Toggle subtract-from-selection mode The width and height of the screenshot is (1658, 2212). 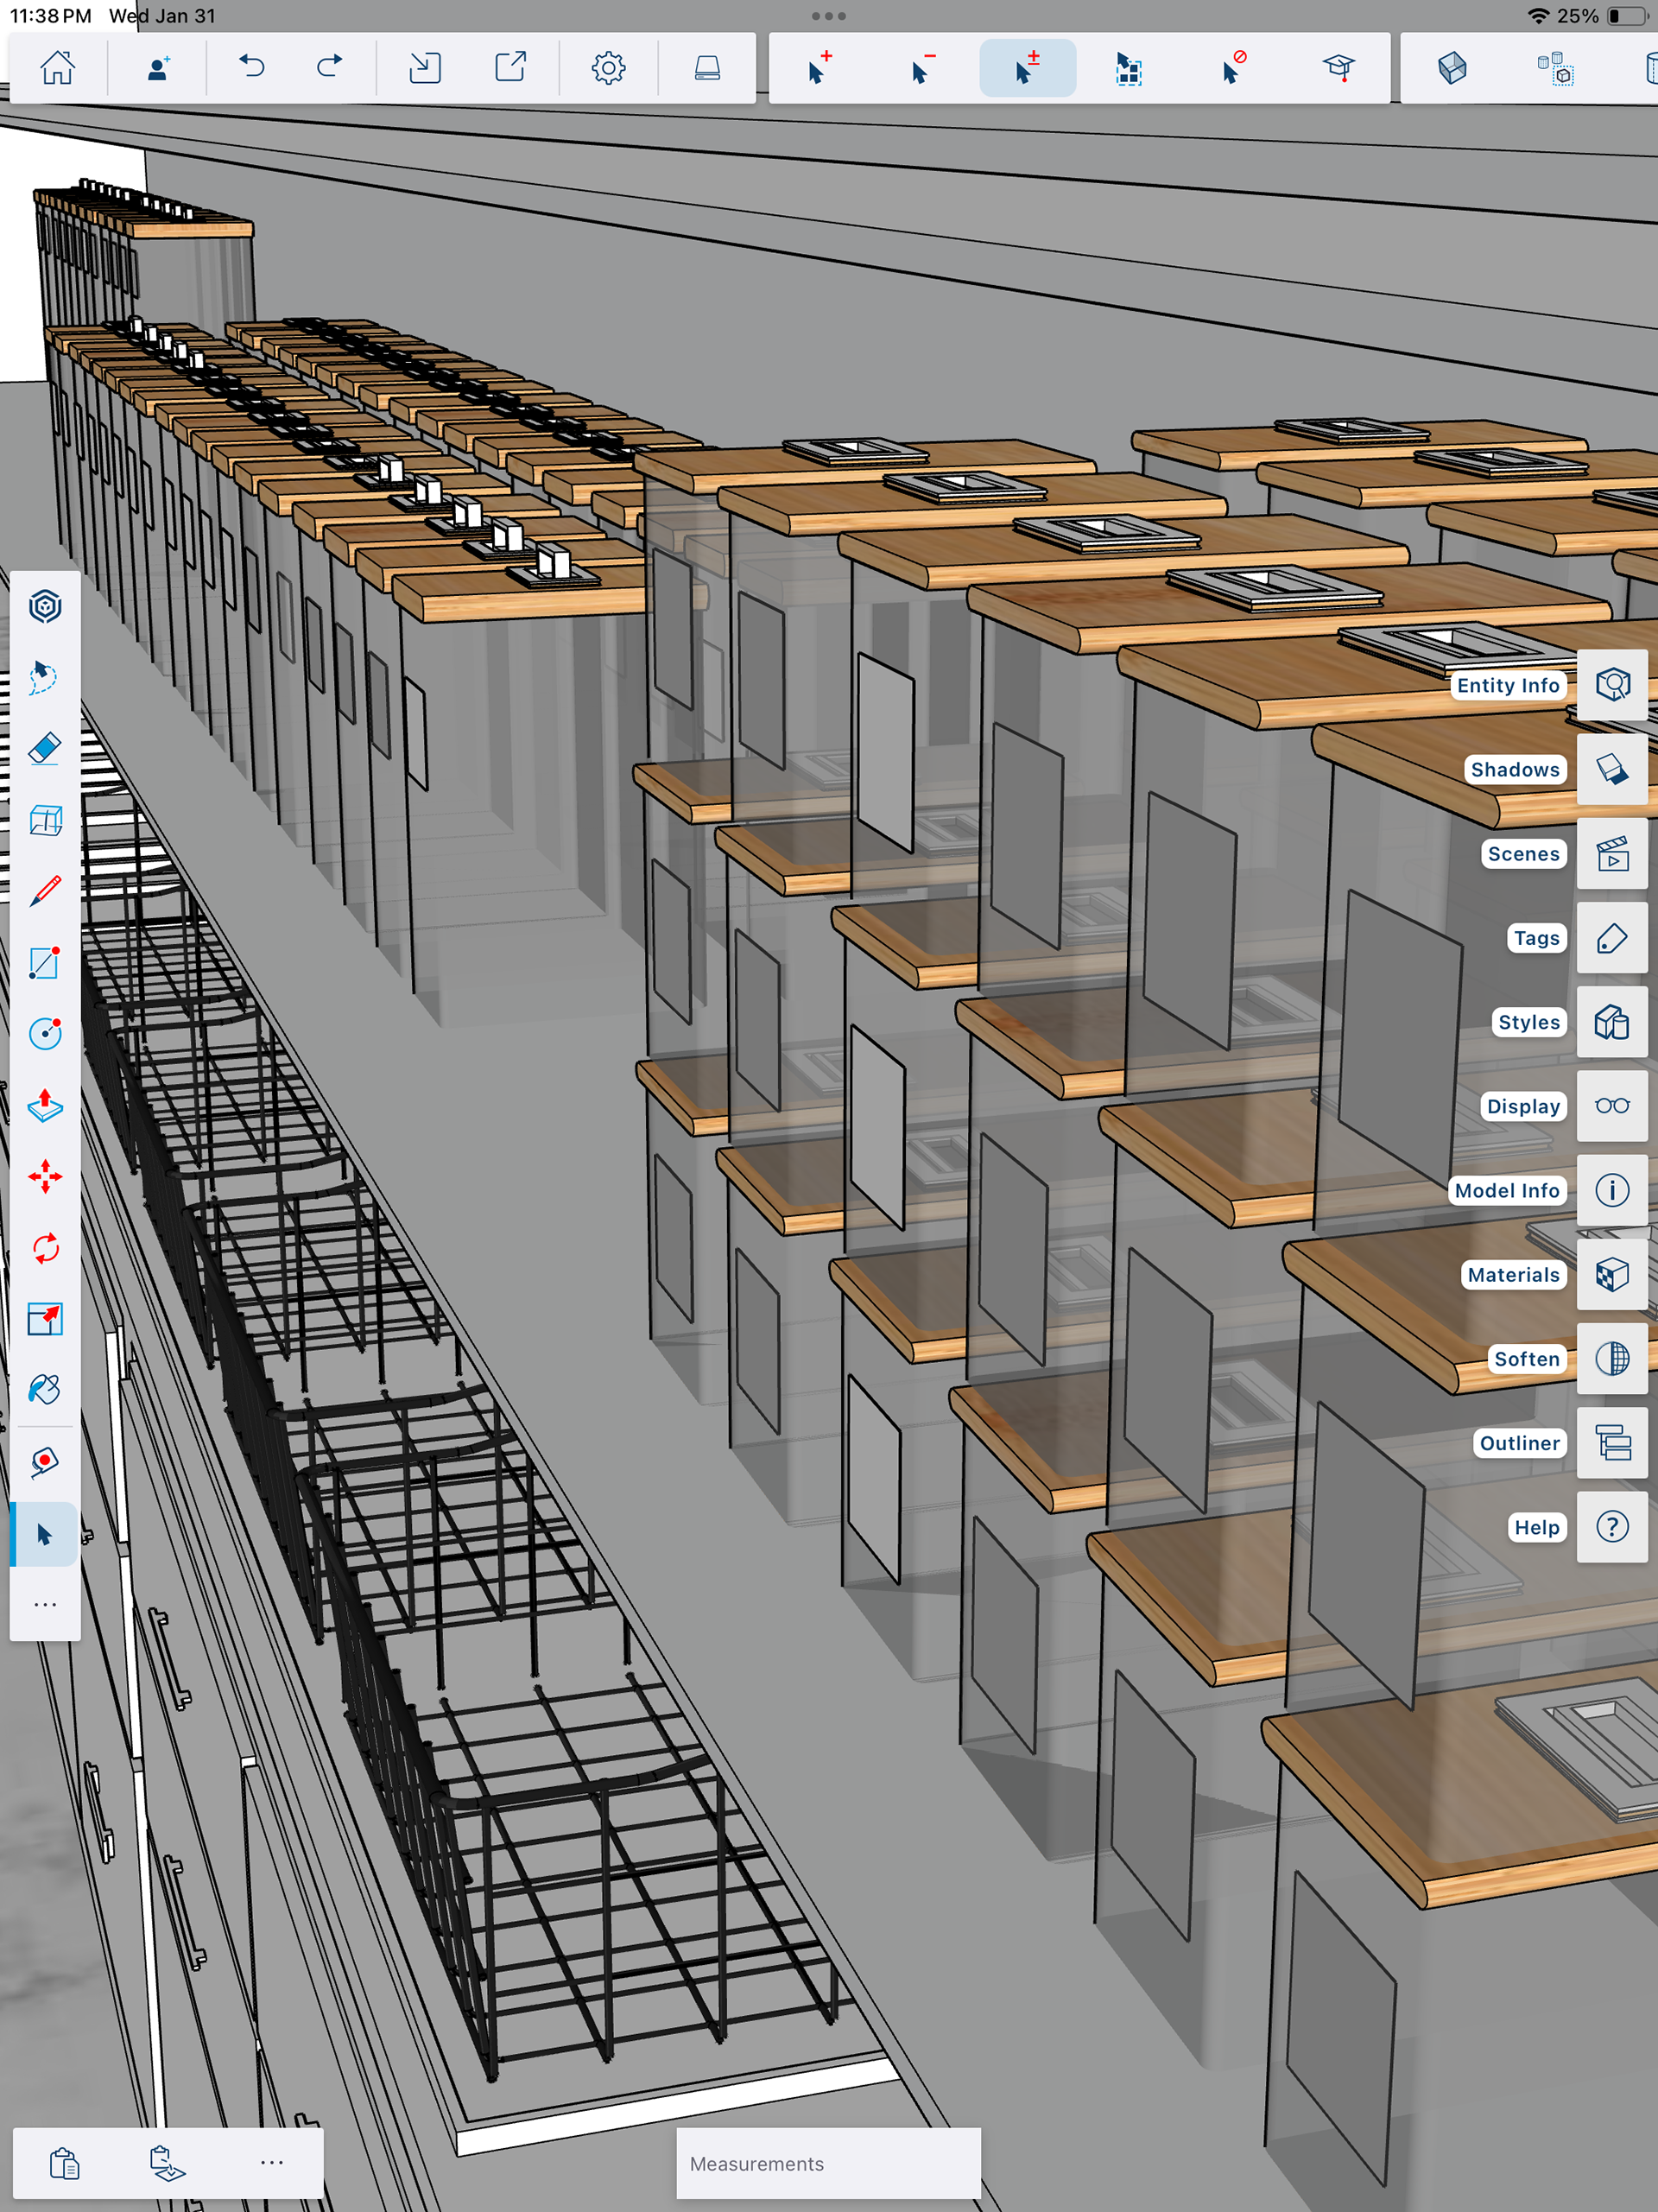pyautogui.click(x=922, y=68)
